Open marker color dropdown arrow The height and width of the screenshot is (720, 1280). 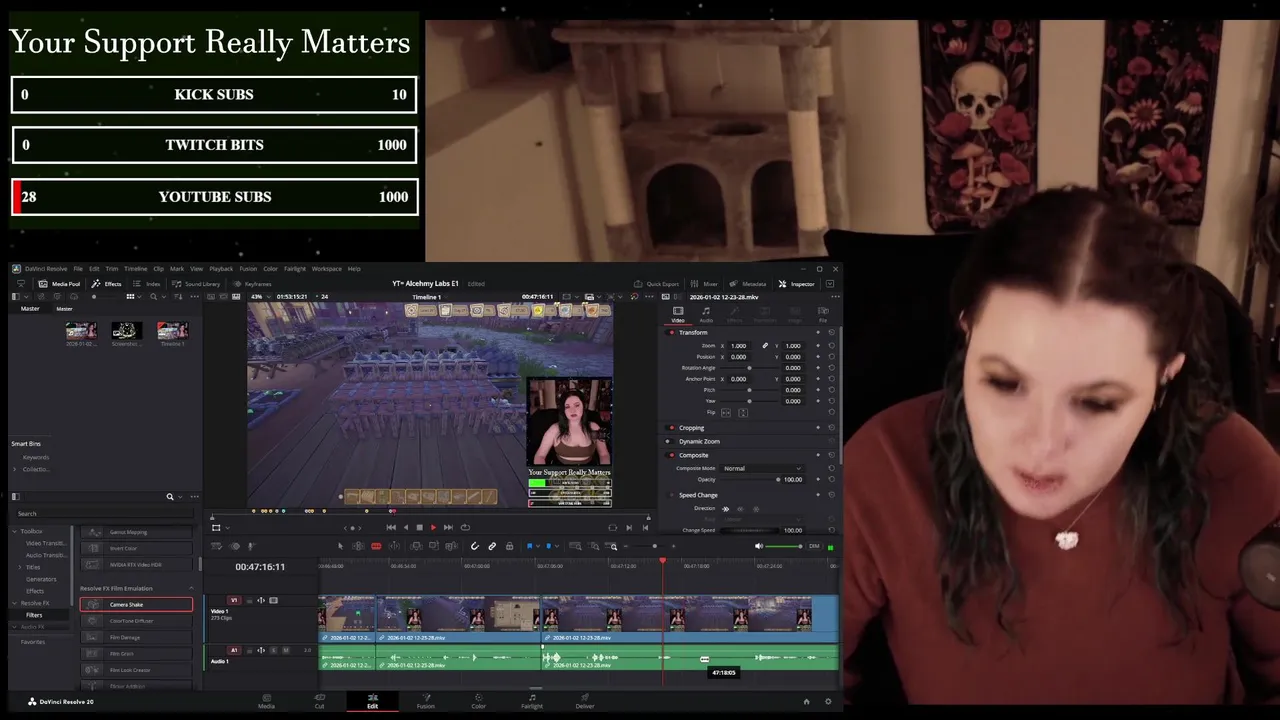556,546
